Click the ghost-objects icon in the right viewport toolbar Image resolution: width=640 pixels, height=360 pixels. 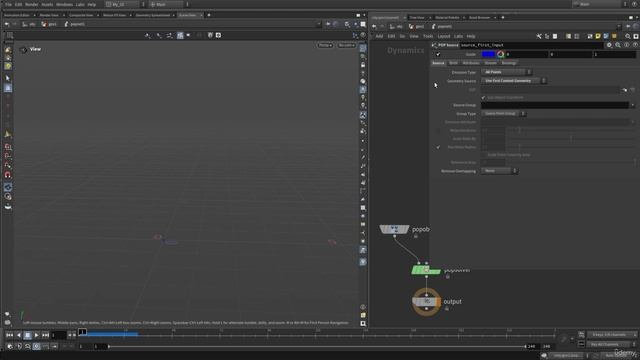(363, 81)
